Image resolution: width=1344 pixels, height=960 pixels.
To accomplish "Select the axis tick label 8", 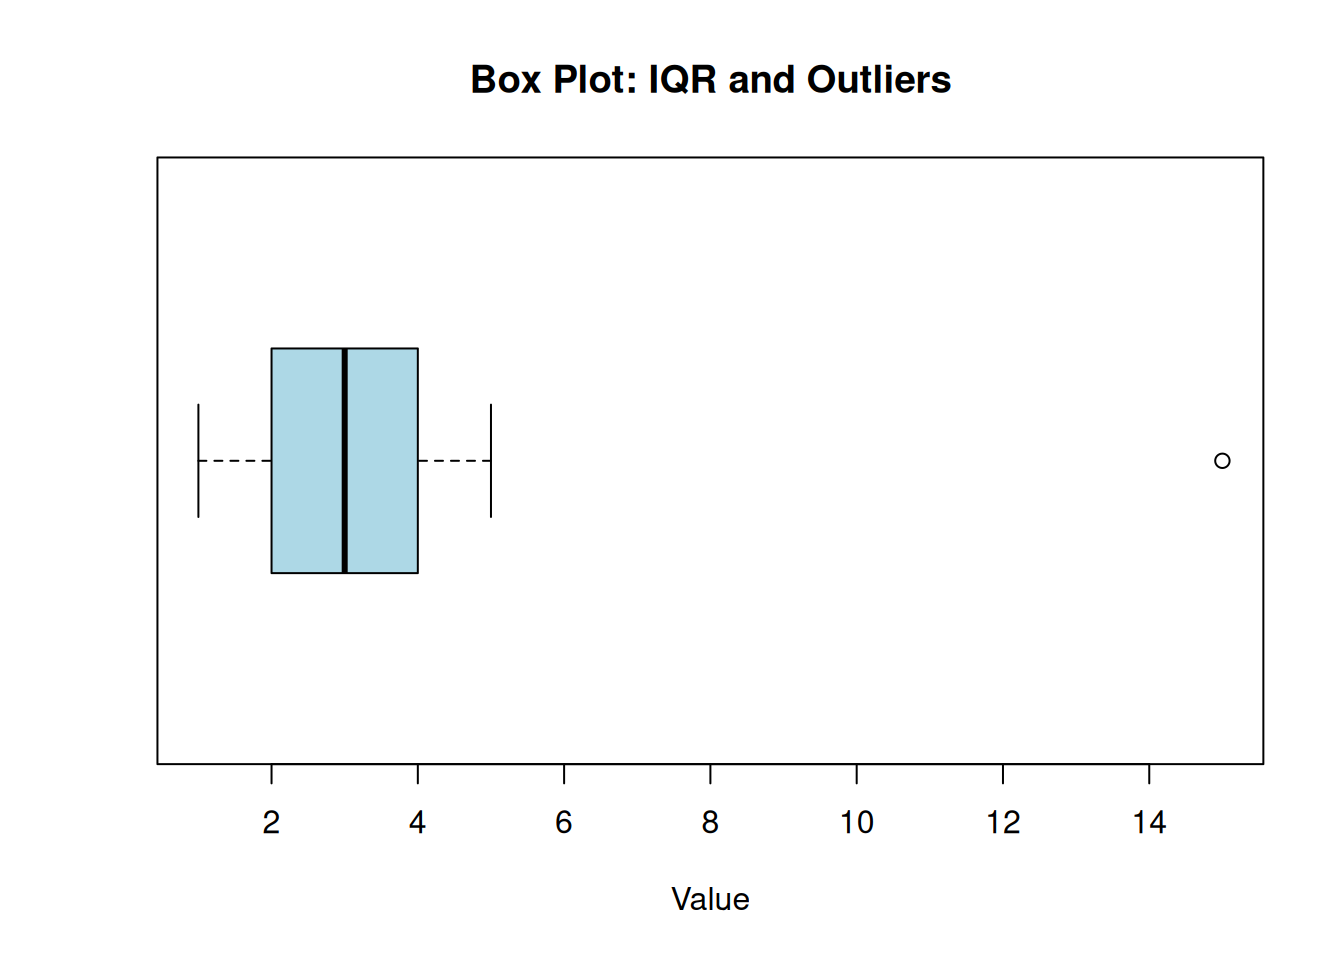I will pyautogui.click(x=710, y=823).
